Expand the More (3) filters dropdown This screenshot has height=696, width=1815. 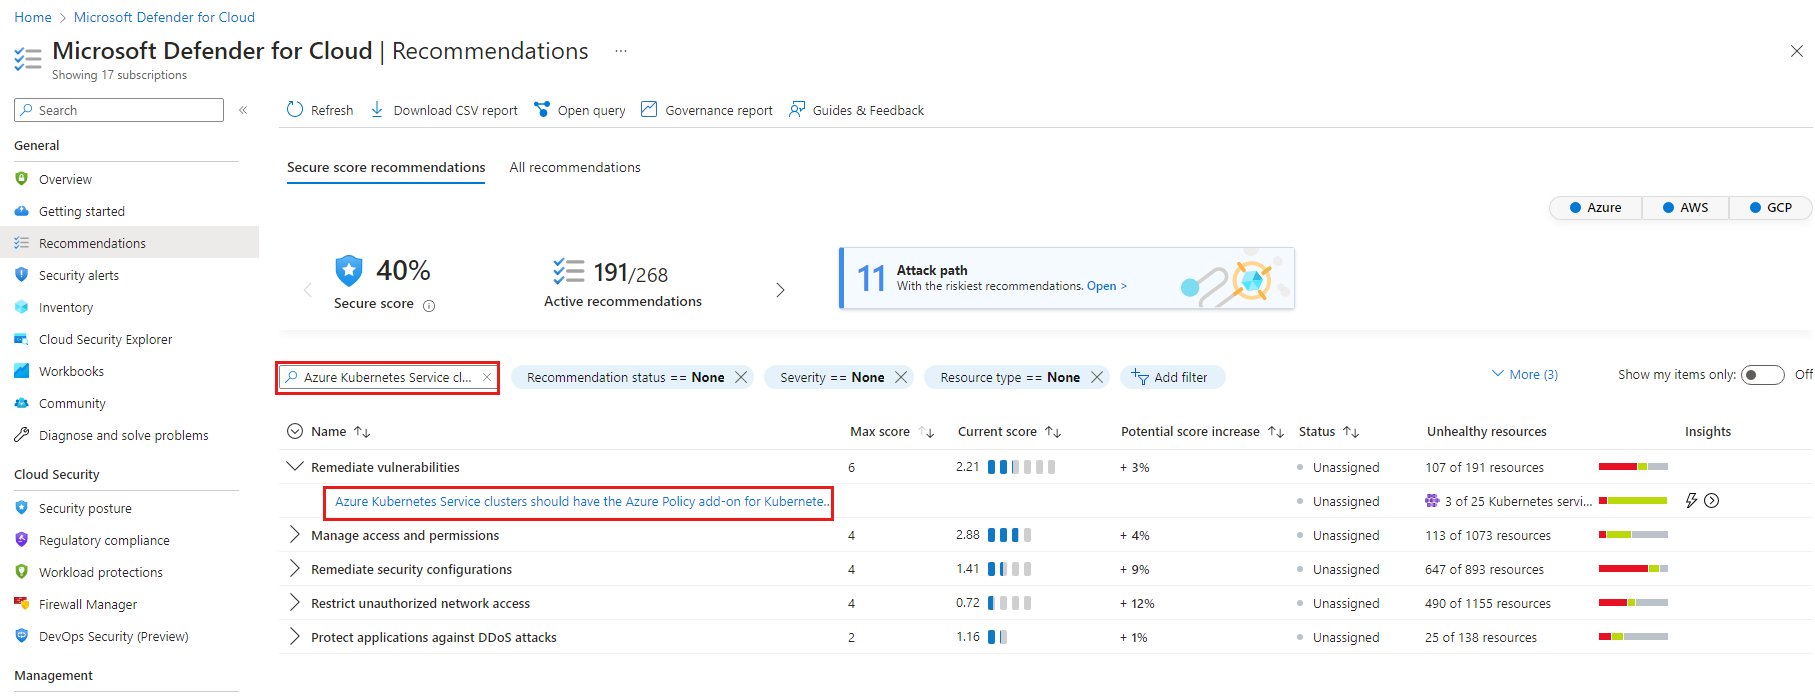[1525, 375]
